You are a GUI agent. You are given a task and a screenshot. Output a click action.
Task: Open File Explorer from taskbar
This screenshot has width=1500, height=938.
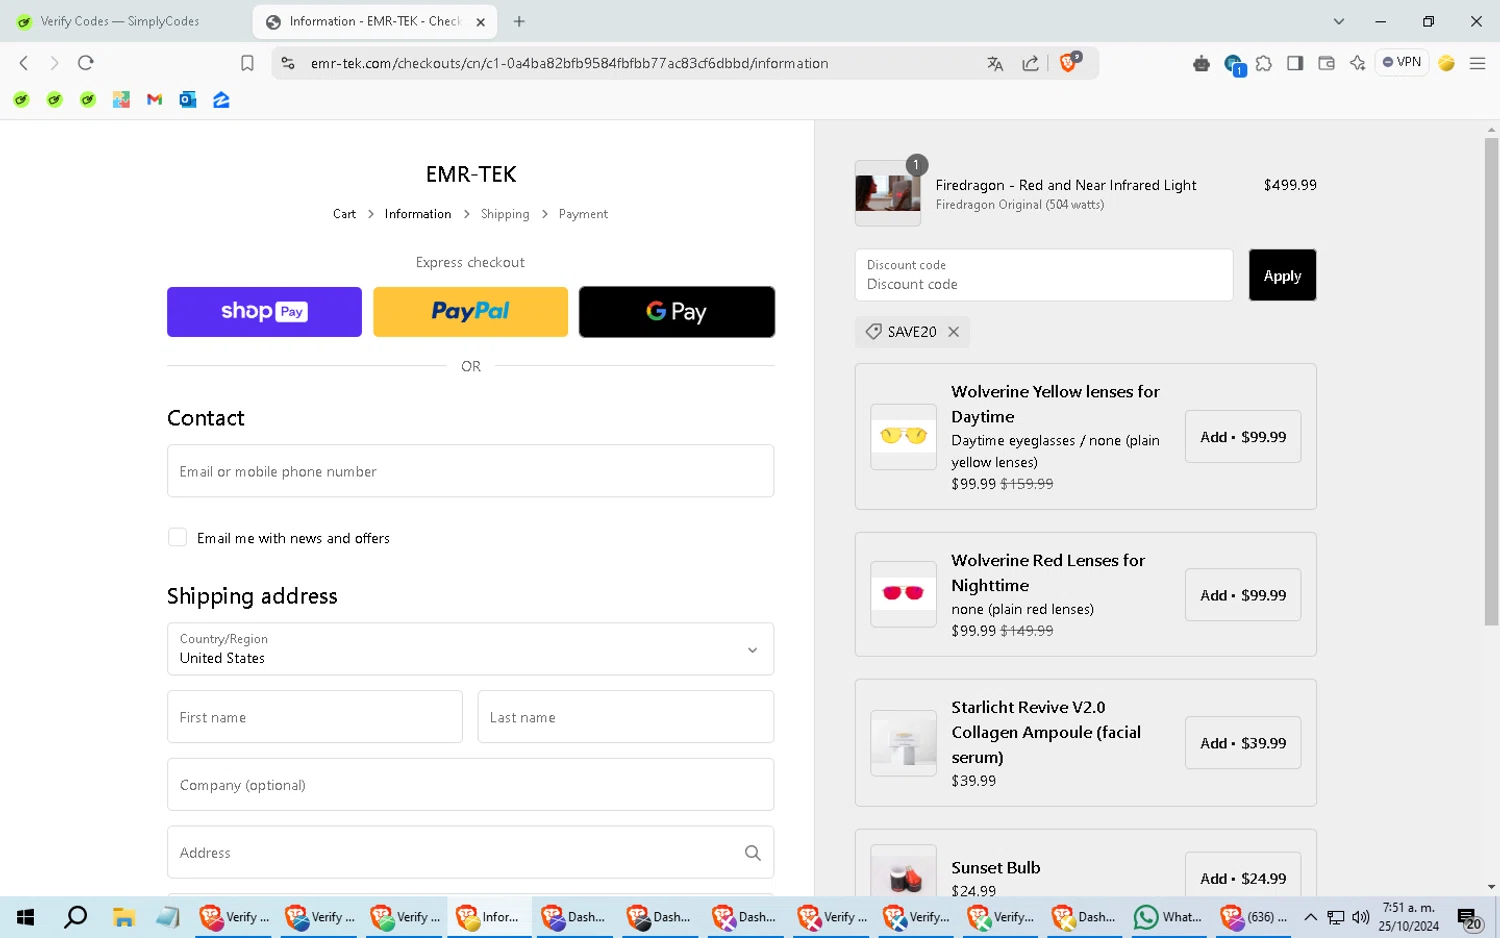coord(123,917)
